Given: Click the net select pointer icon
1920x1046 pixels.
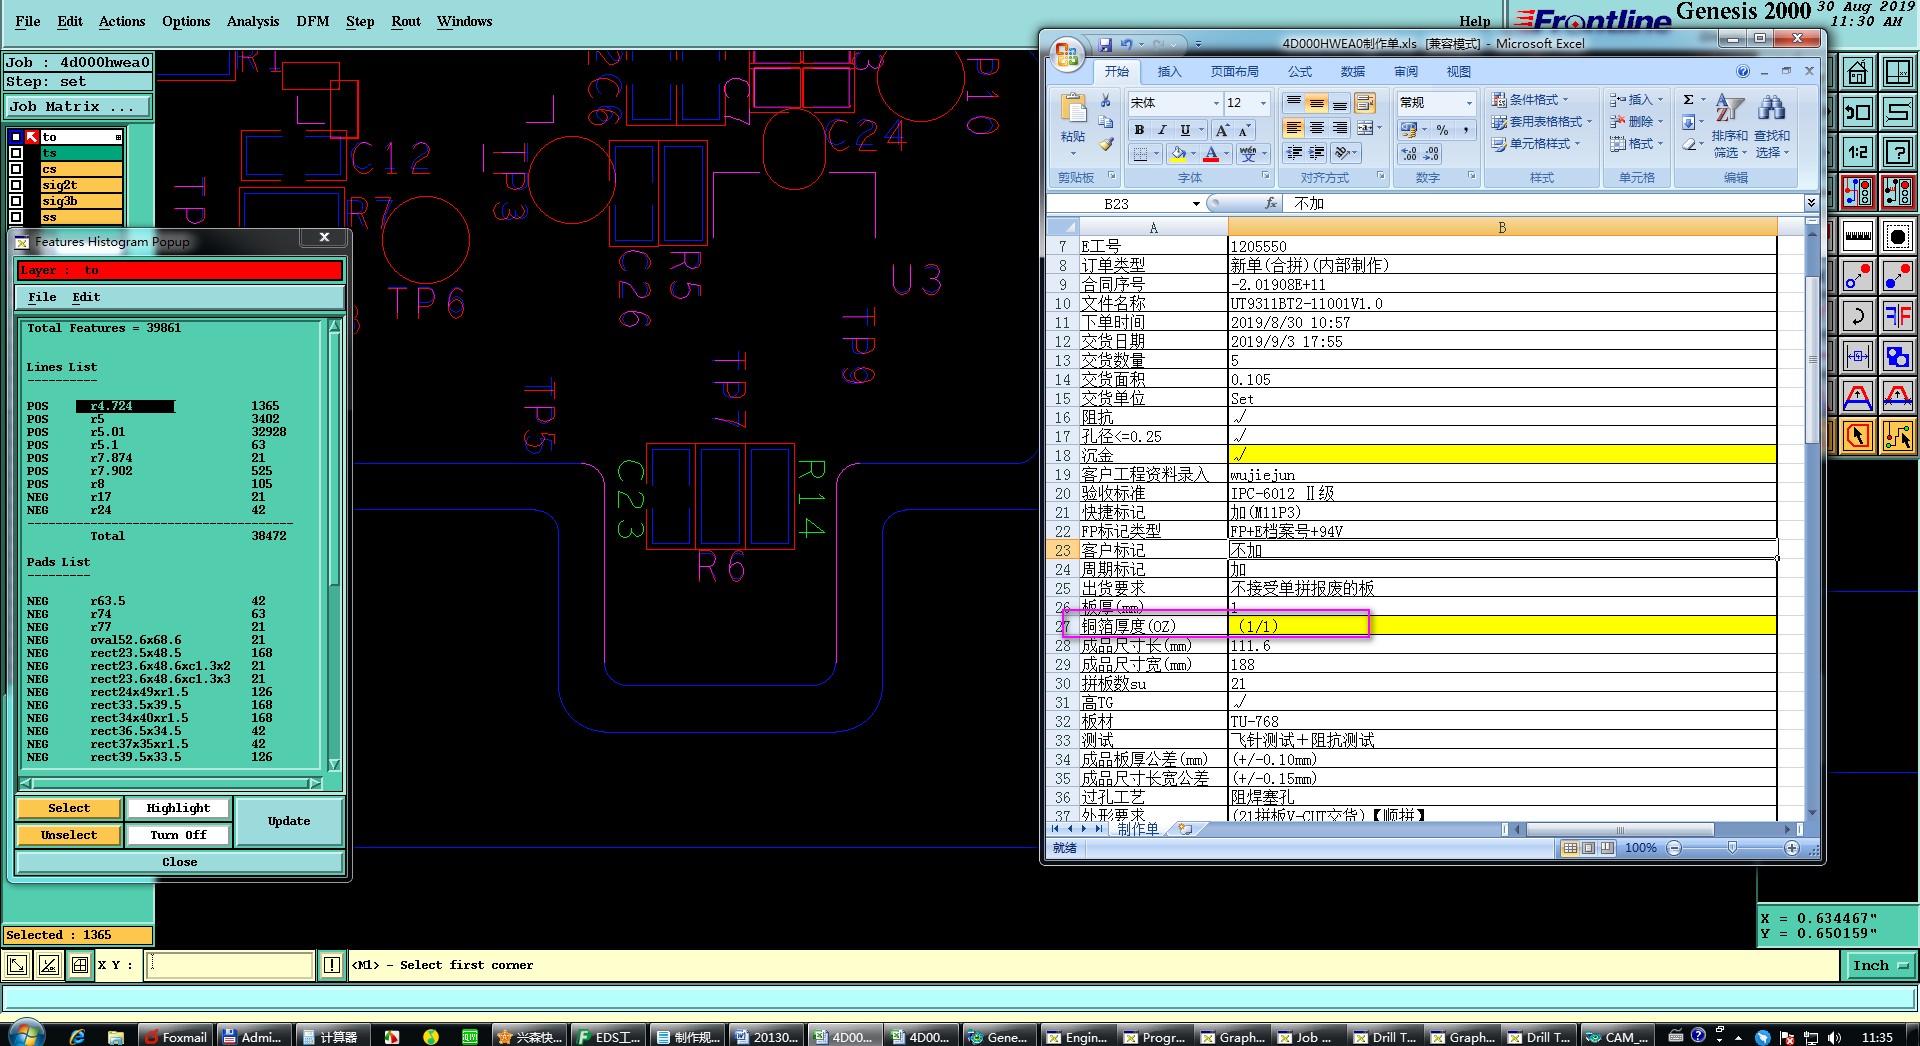Looking at the screenshot, I should click(1898, 436).
